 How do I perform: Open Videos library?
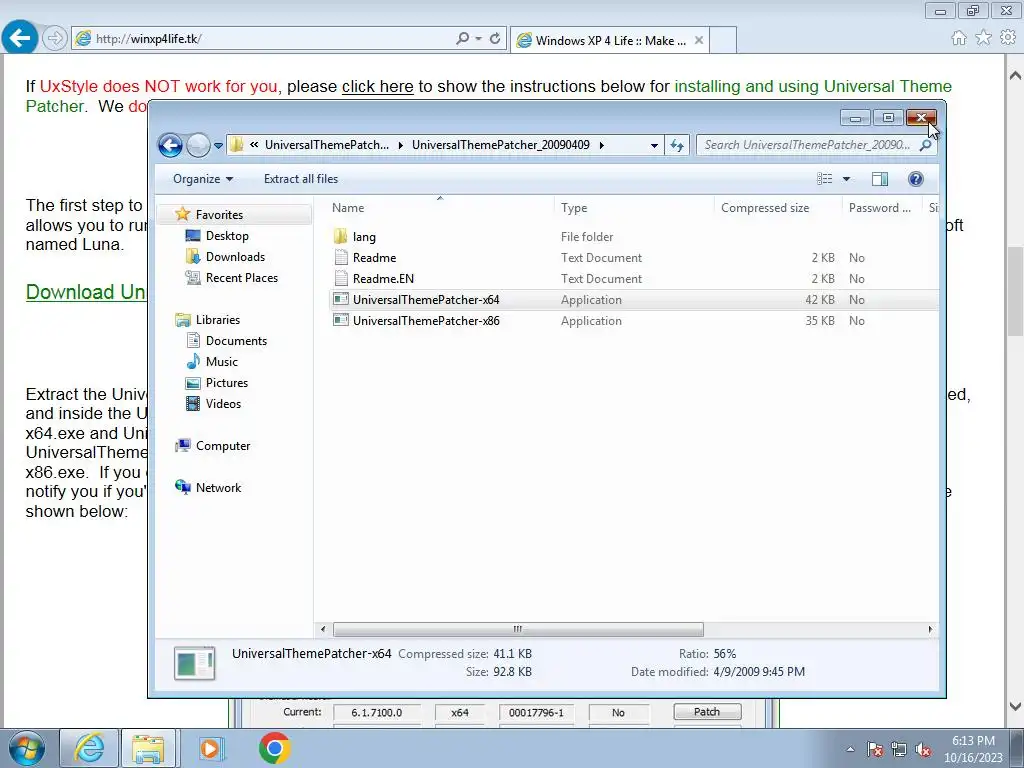[x=223, y=404]
